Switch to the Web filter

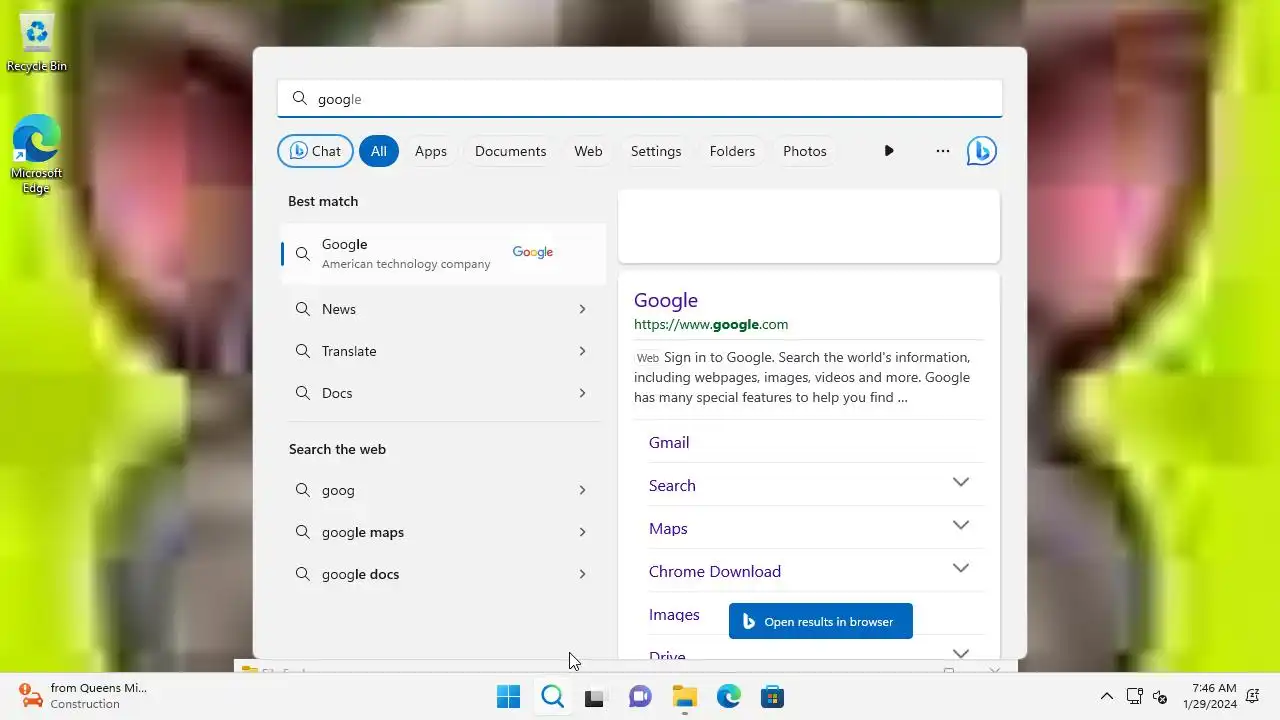[588, 151]
